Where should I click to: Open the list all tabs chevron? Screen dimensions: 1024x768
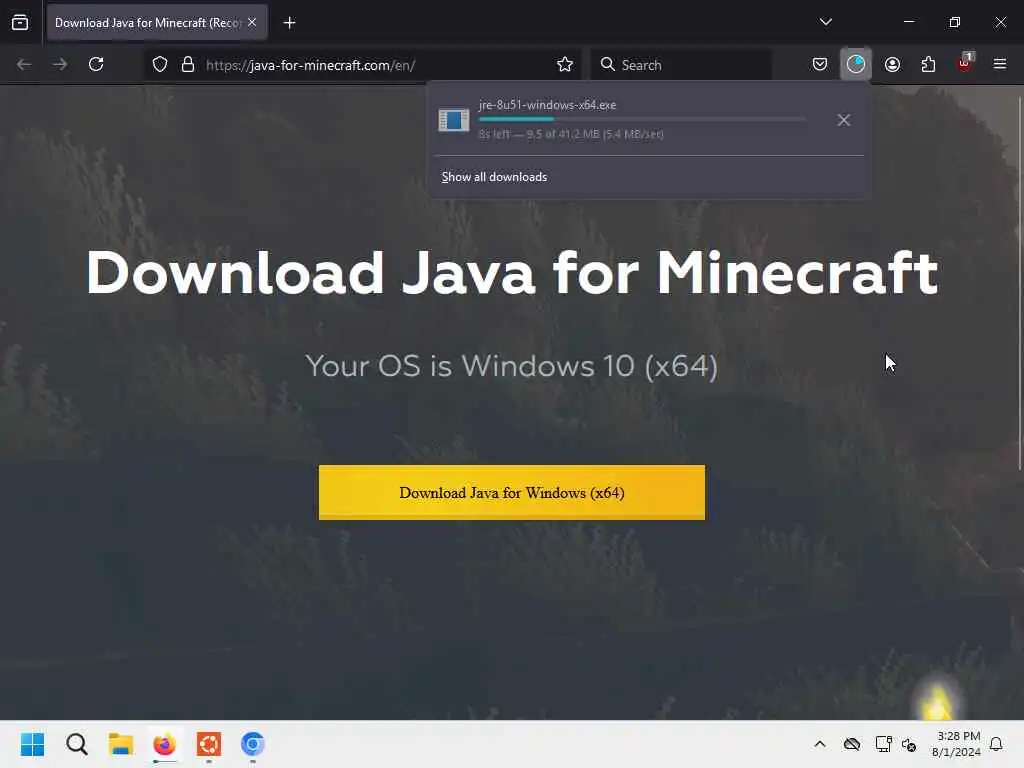(x=825, y=22)
